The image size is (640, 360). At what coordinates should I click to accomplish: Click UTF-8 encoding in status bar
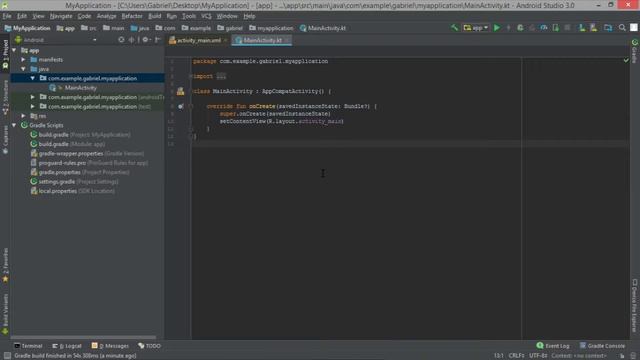coord(538,356)
